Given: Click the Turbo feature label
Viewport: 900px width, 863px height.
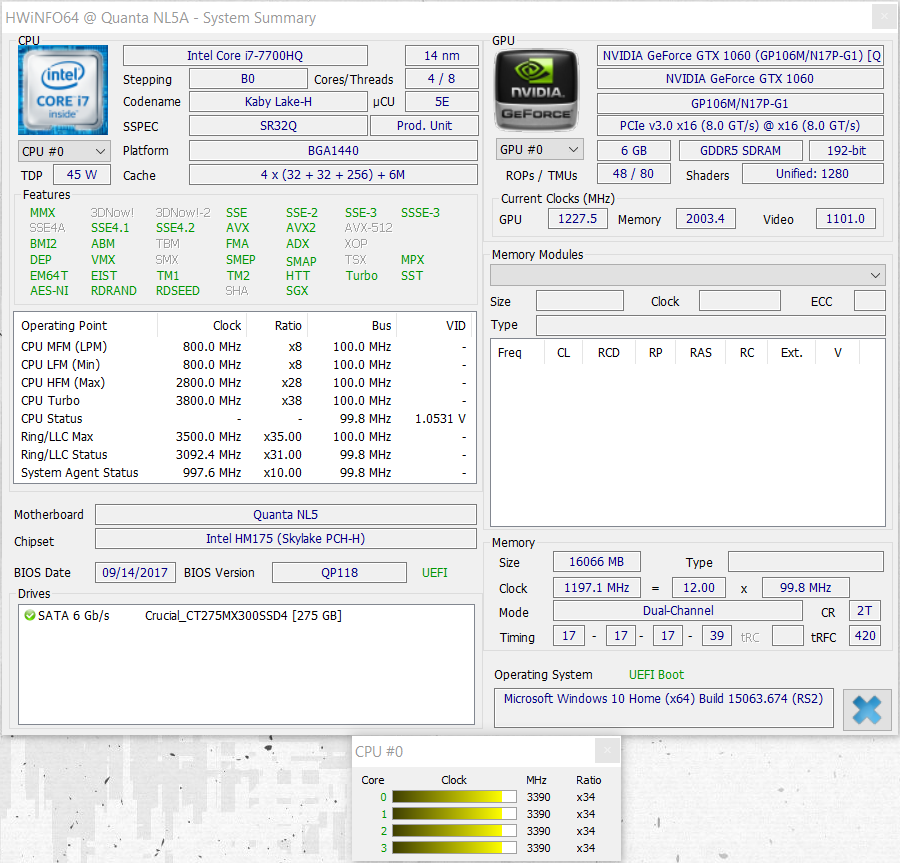Looking at the screenshot, I should (x=362, y=275).
